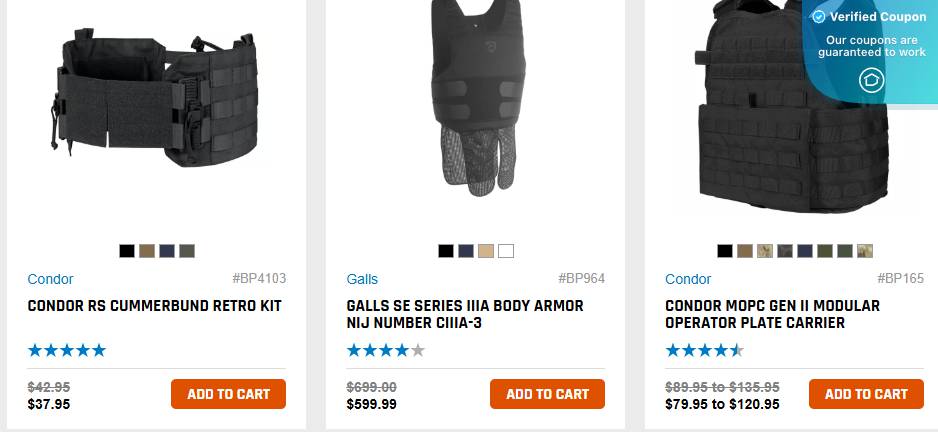This screenshot has height=432, width=938.
Task: Open Galls SE Series IIIA Body Armor title
Action: pyautogui.click(x=465, y=315)
